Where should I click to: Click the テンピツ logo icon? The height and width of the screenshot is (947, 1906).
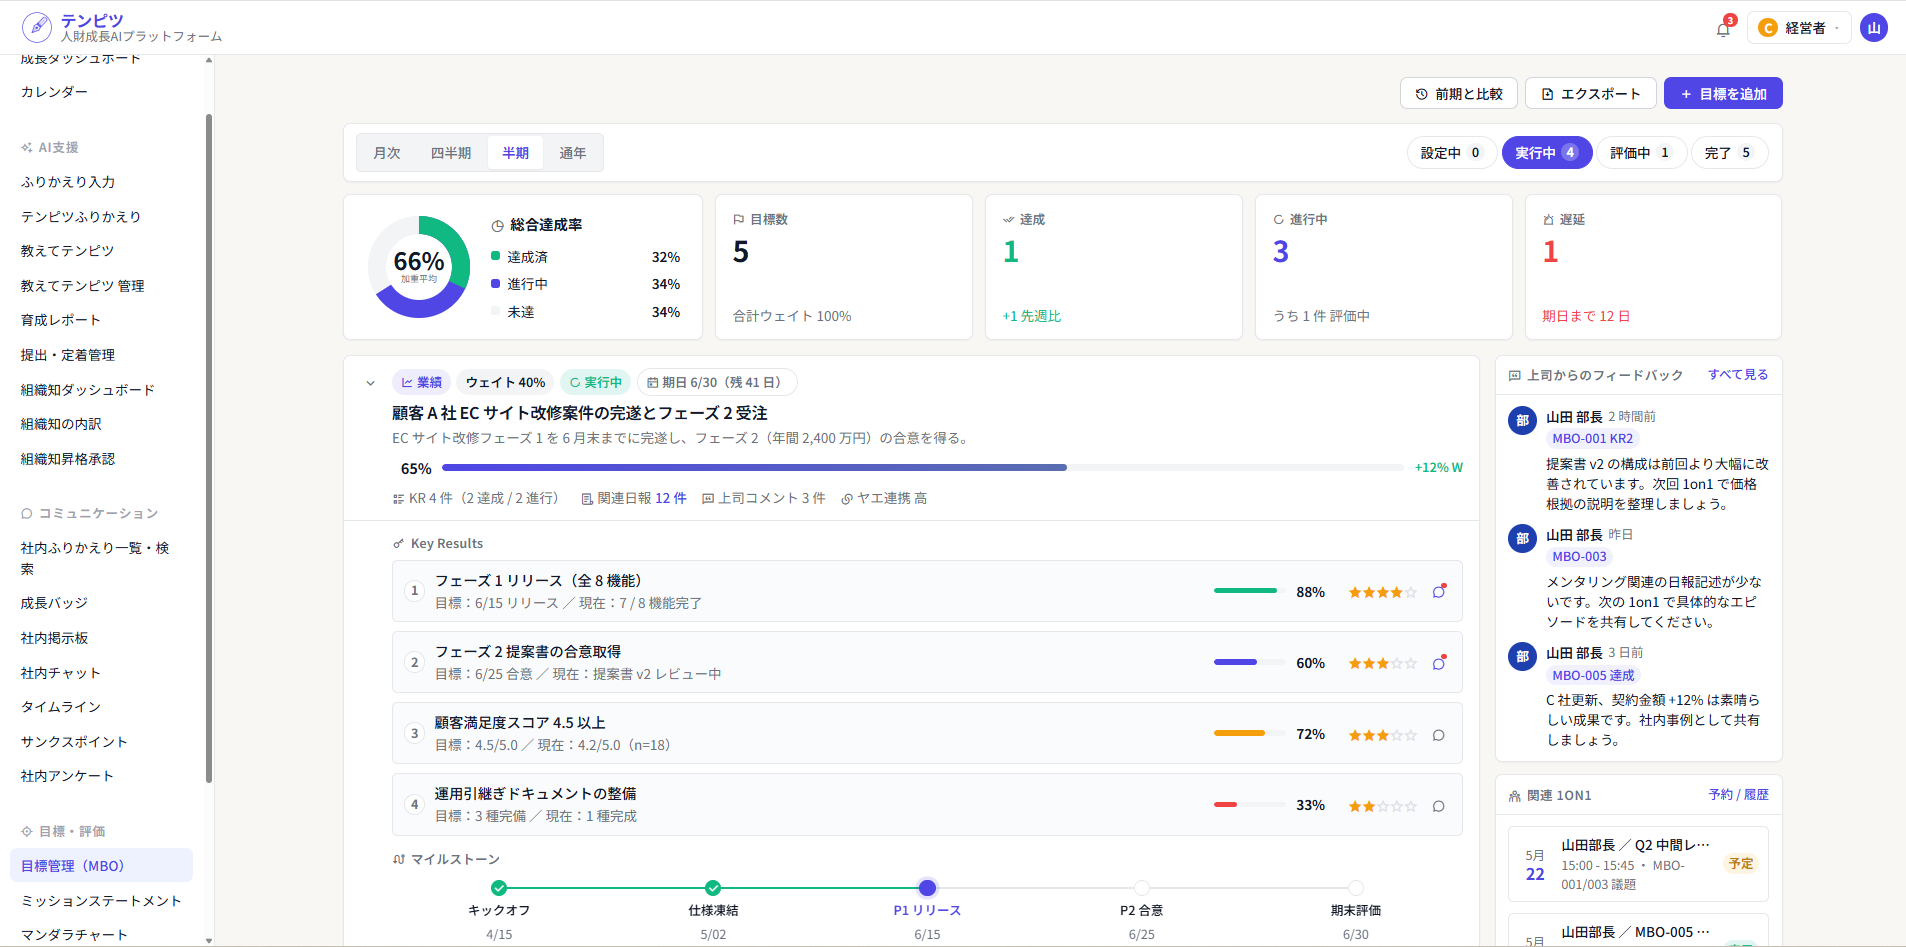pyautogui.click(x=37, y=27)
